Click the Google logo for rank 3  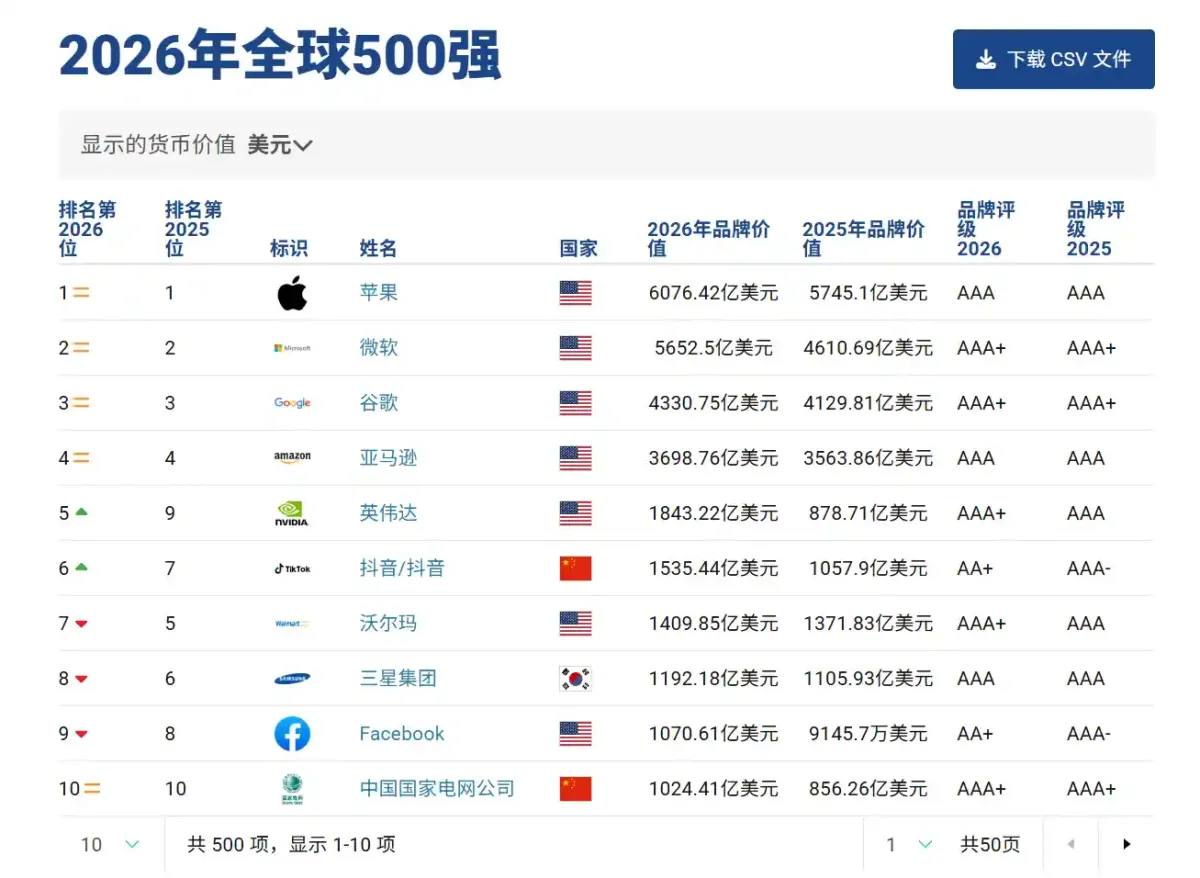point(292,403)
